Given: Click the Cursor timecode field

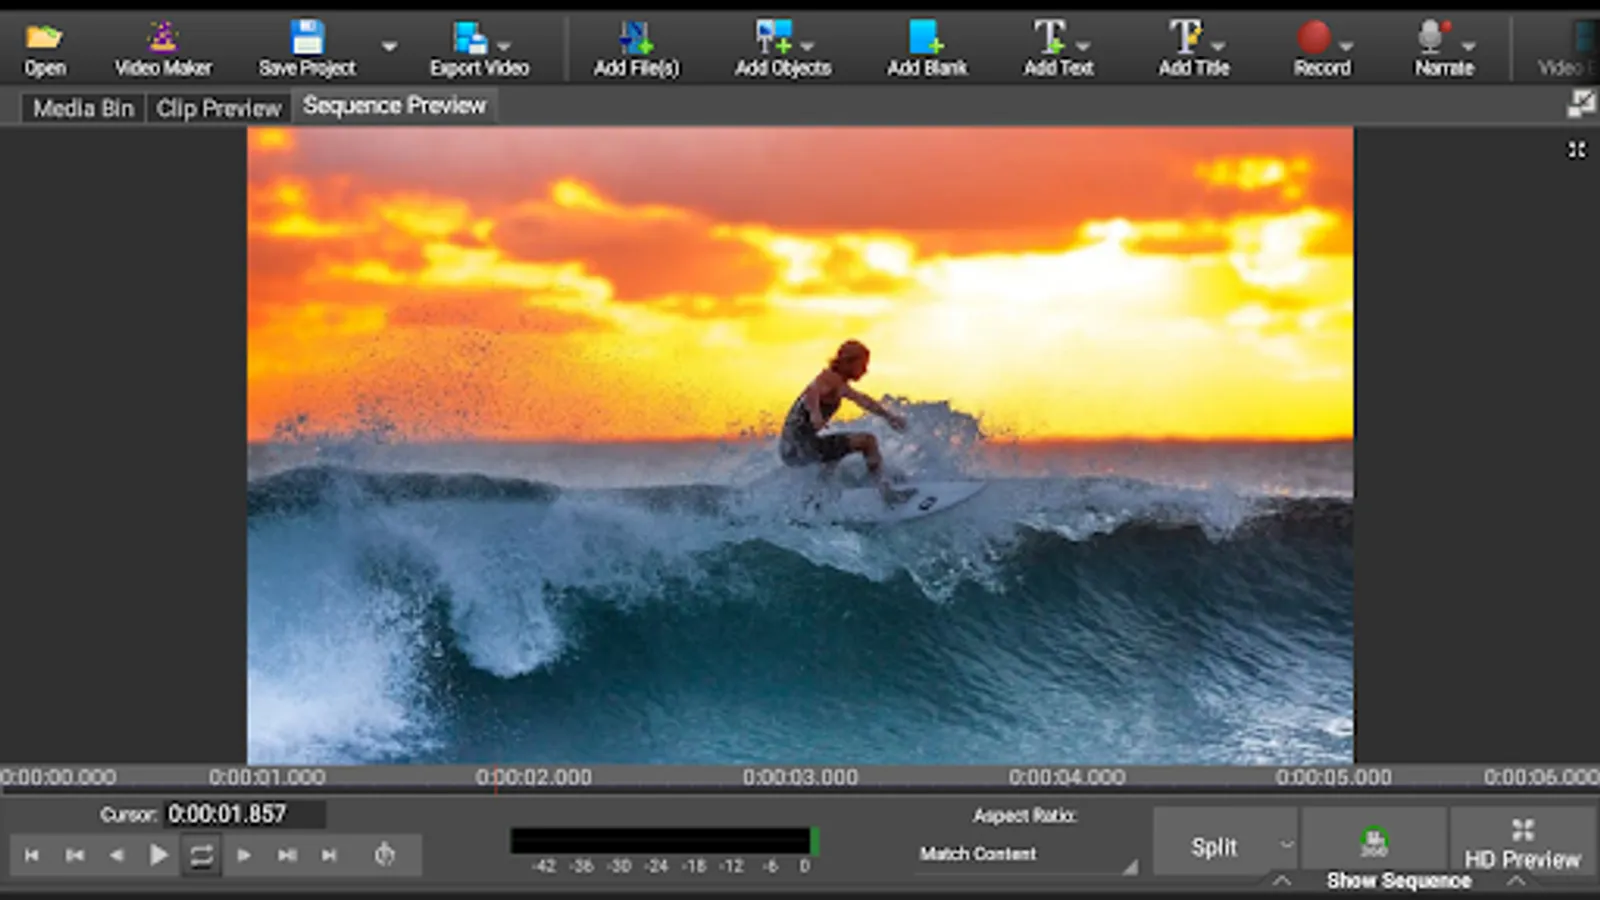Looking at the screenshot, I should pos(244,814).
